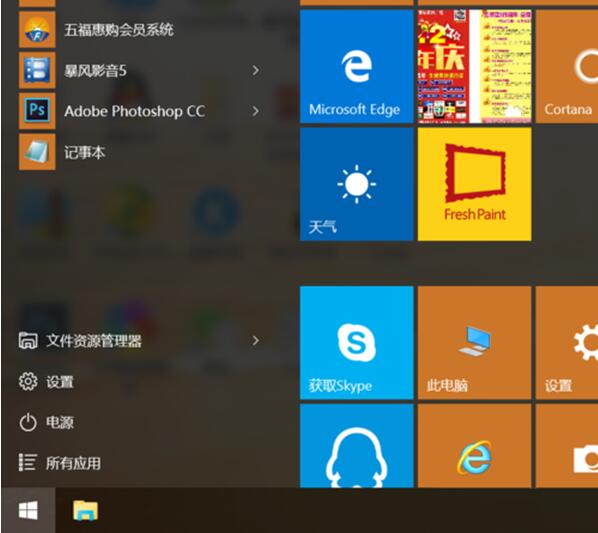Launch the QQ penguin tile
The image size is (598, 533).
[357, 446]
